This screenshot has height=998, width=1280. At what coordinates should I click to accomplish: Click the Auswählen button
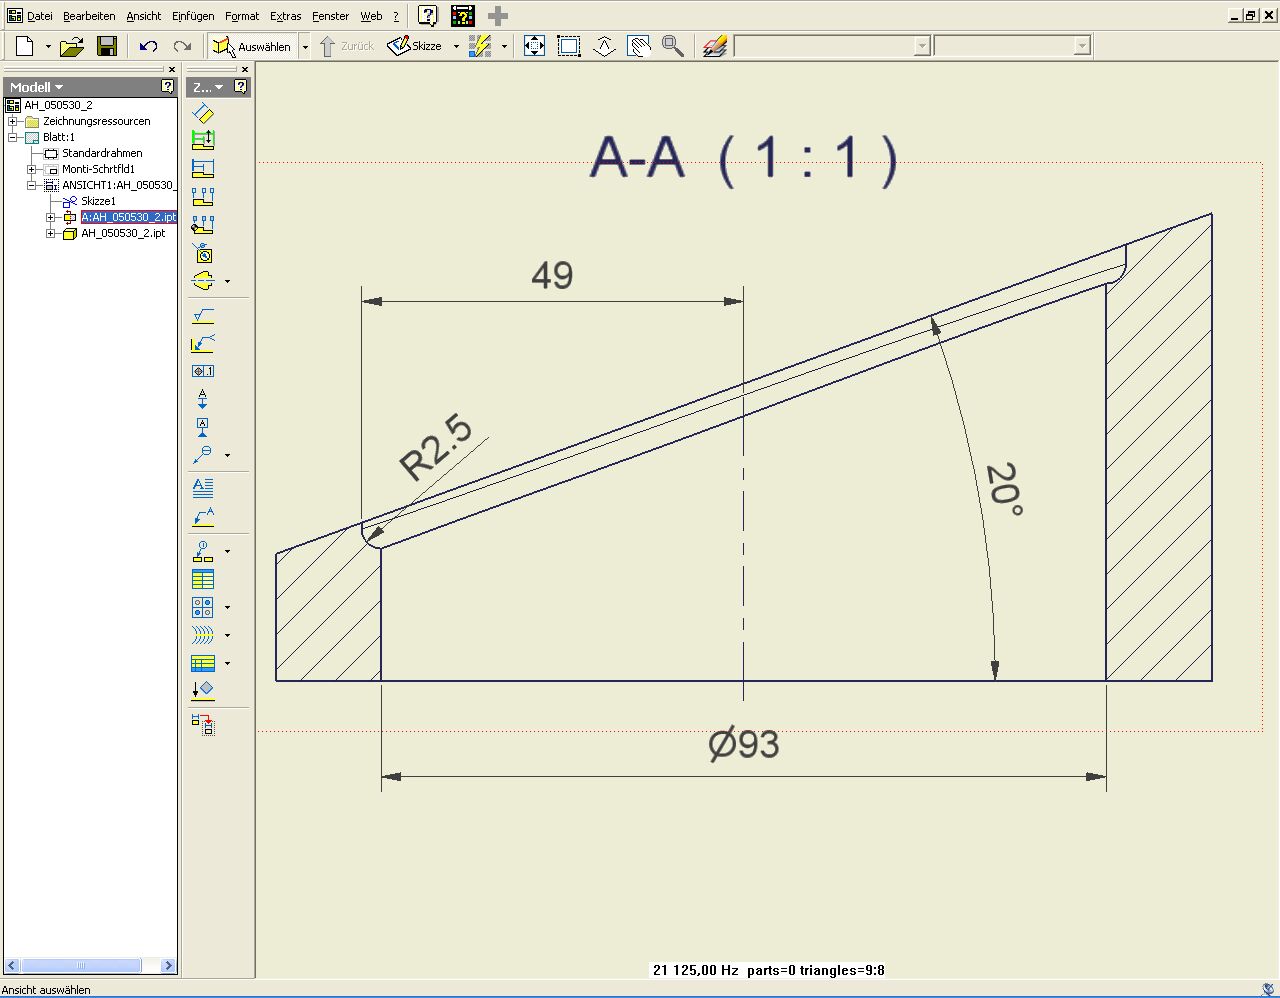point(252,46)
